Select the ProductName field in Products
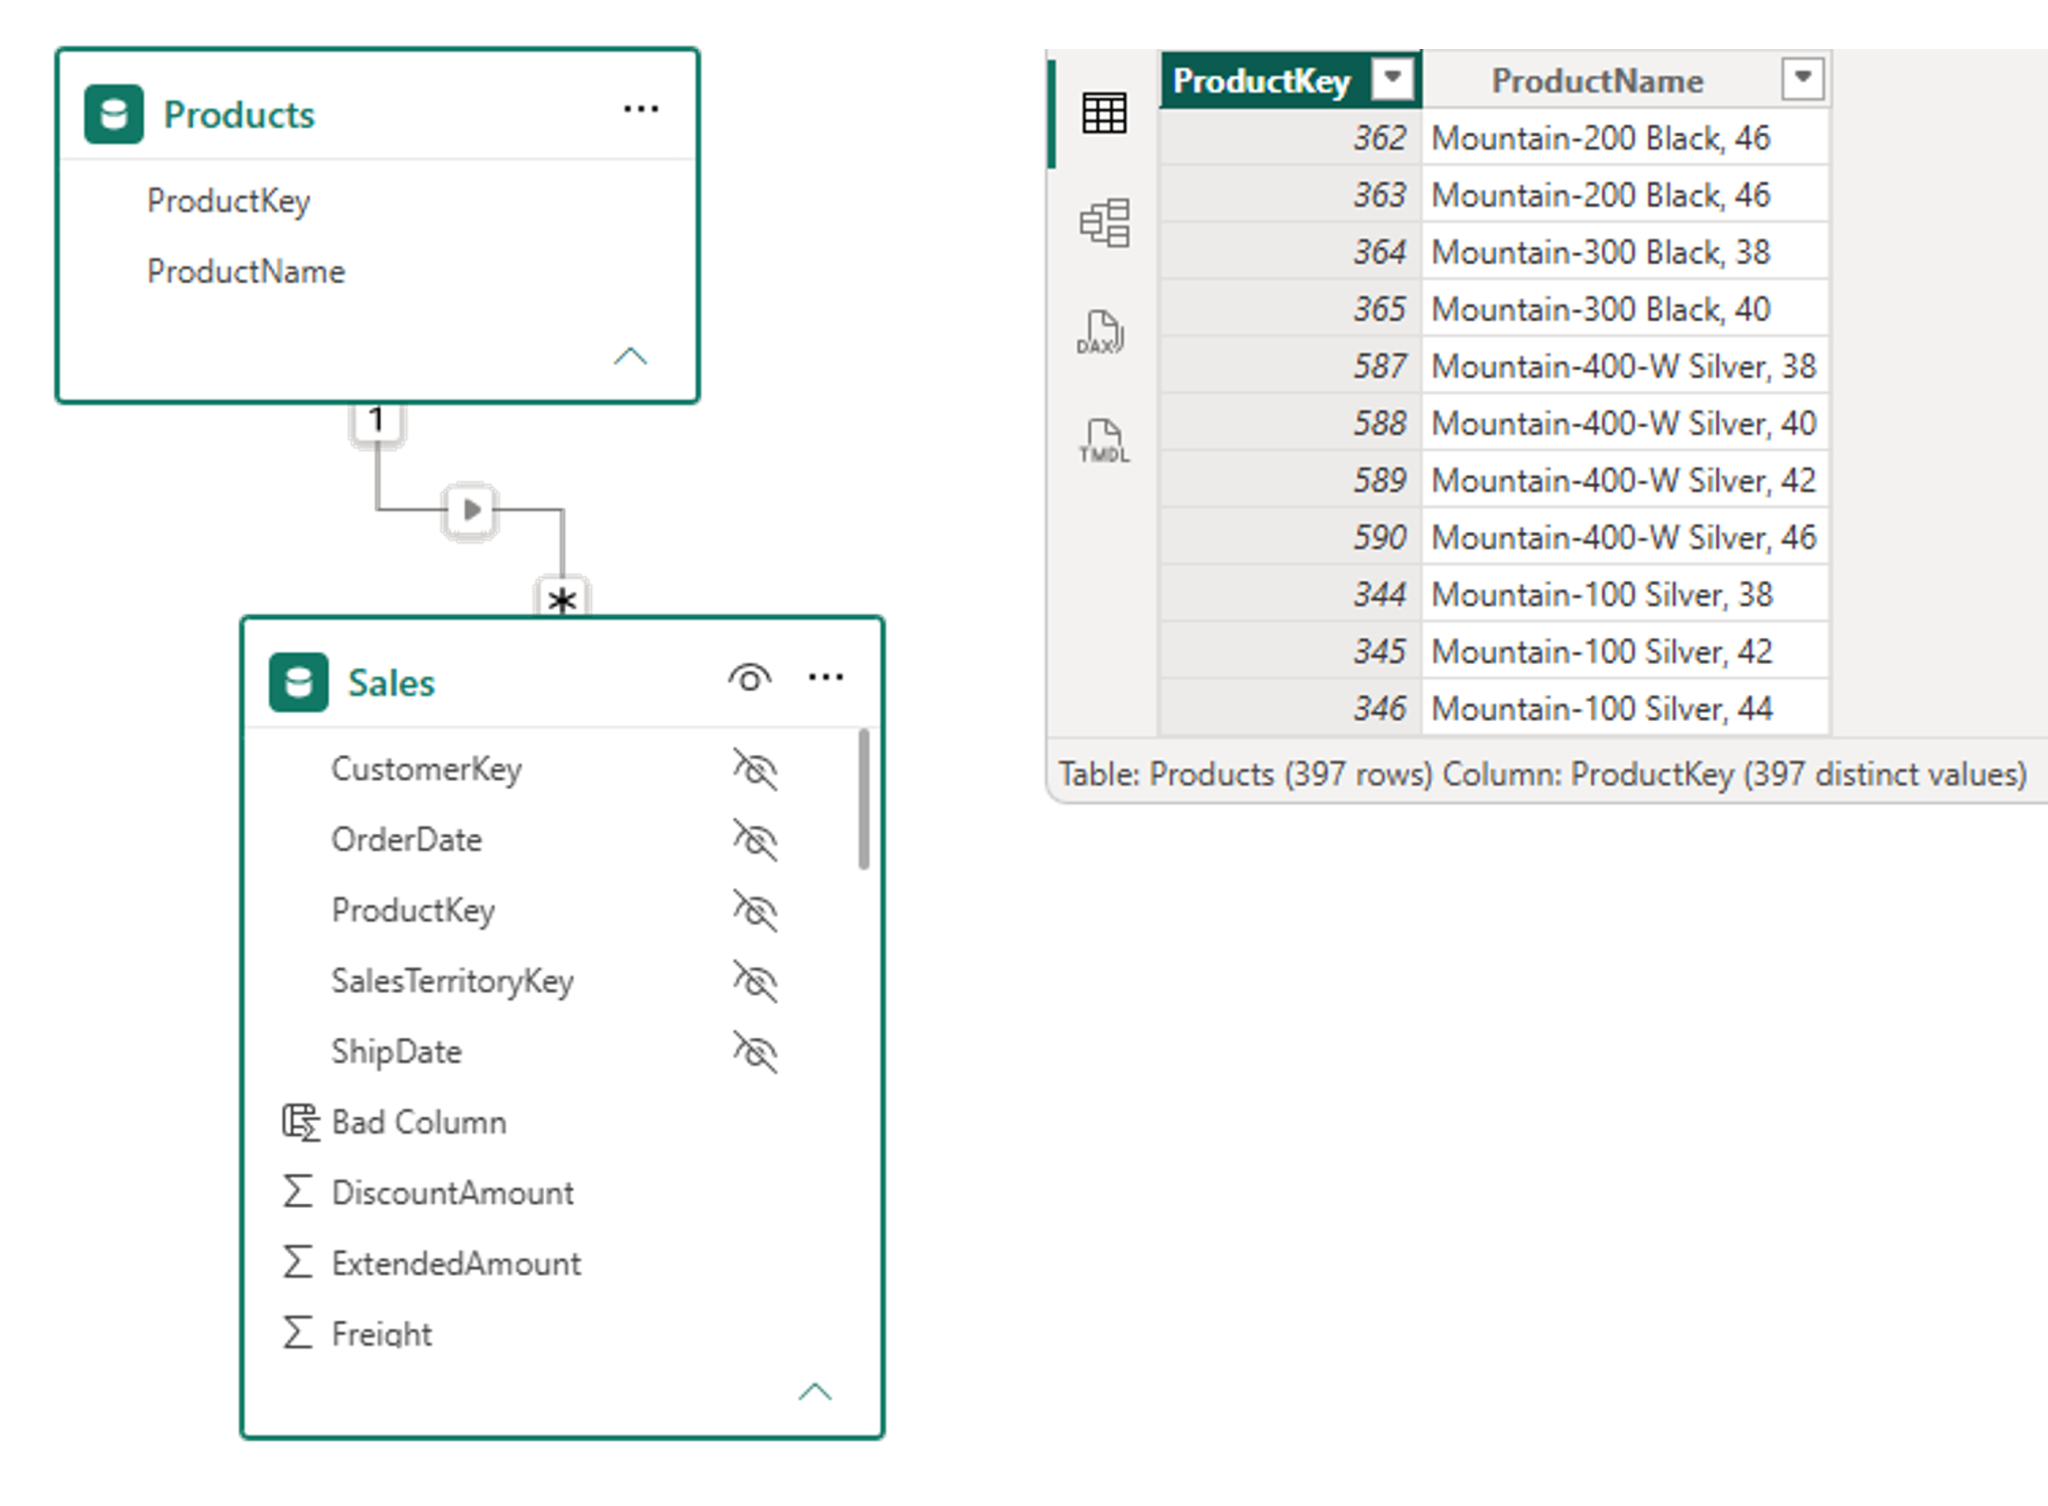Screen dimensions: 2048x1506 coord(246,271)
